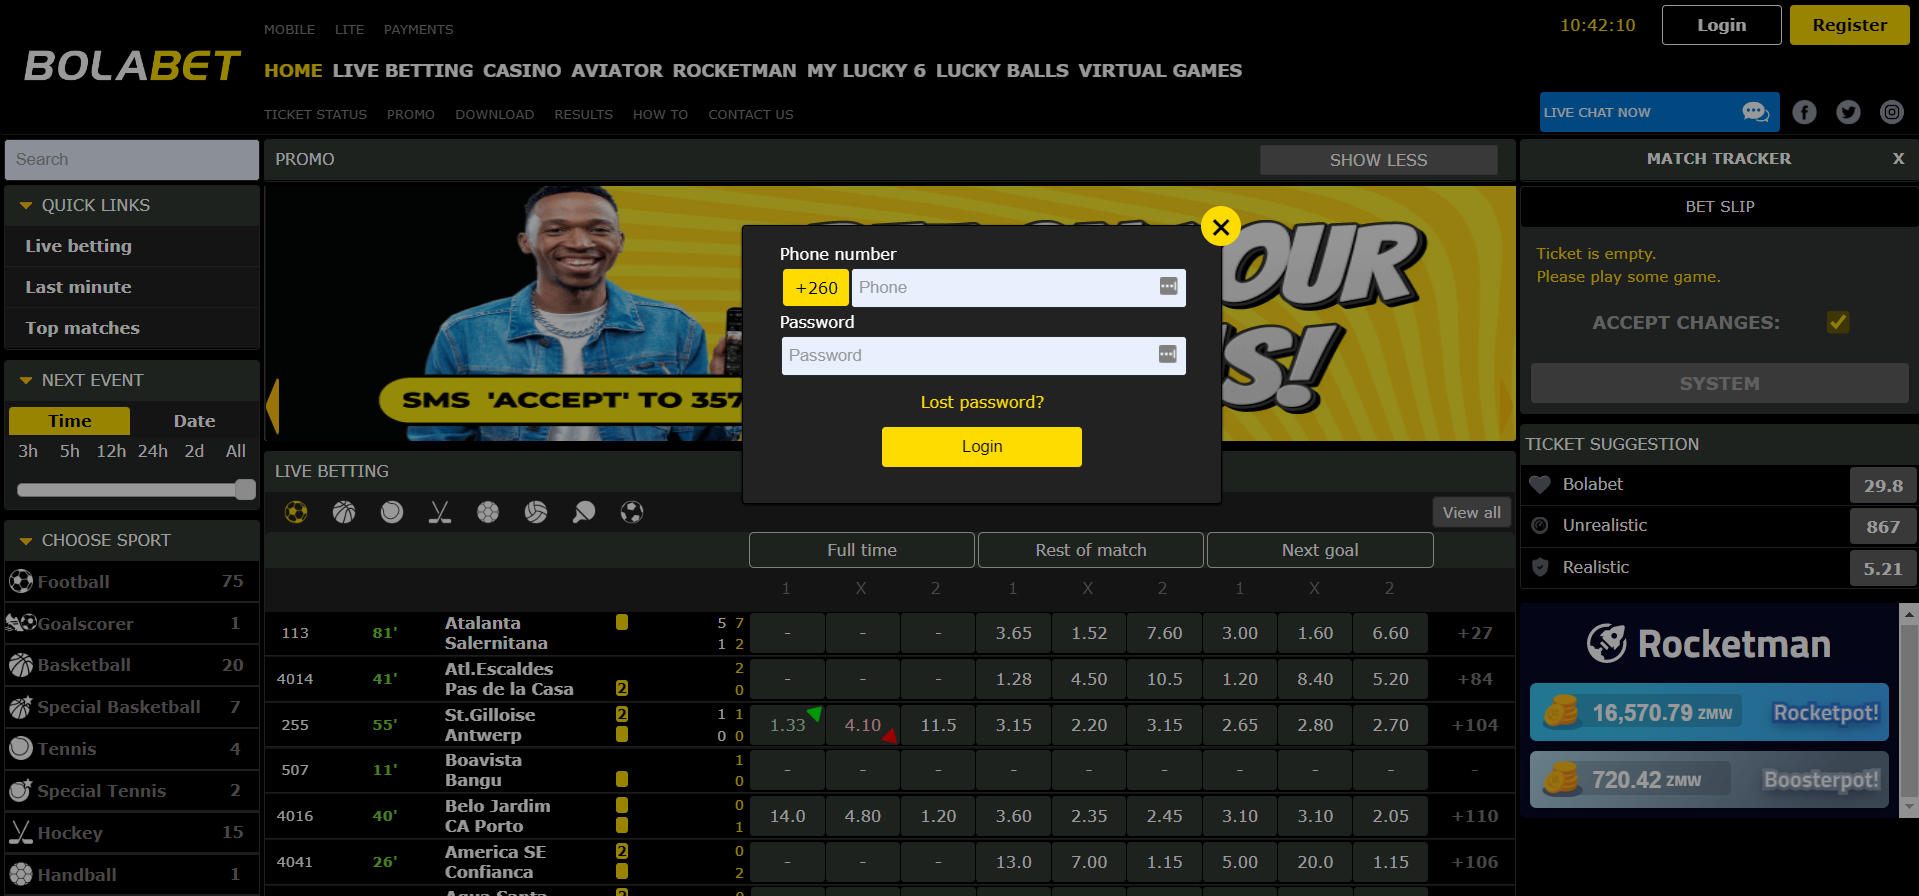Pick 1.33 Full time odds for St.Gilloise

pyautogui.click(x=787, y=725)
